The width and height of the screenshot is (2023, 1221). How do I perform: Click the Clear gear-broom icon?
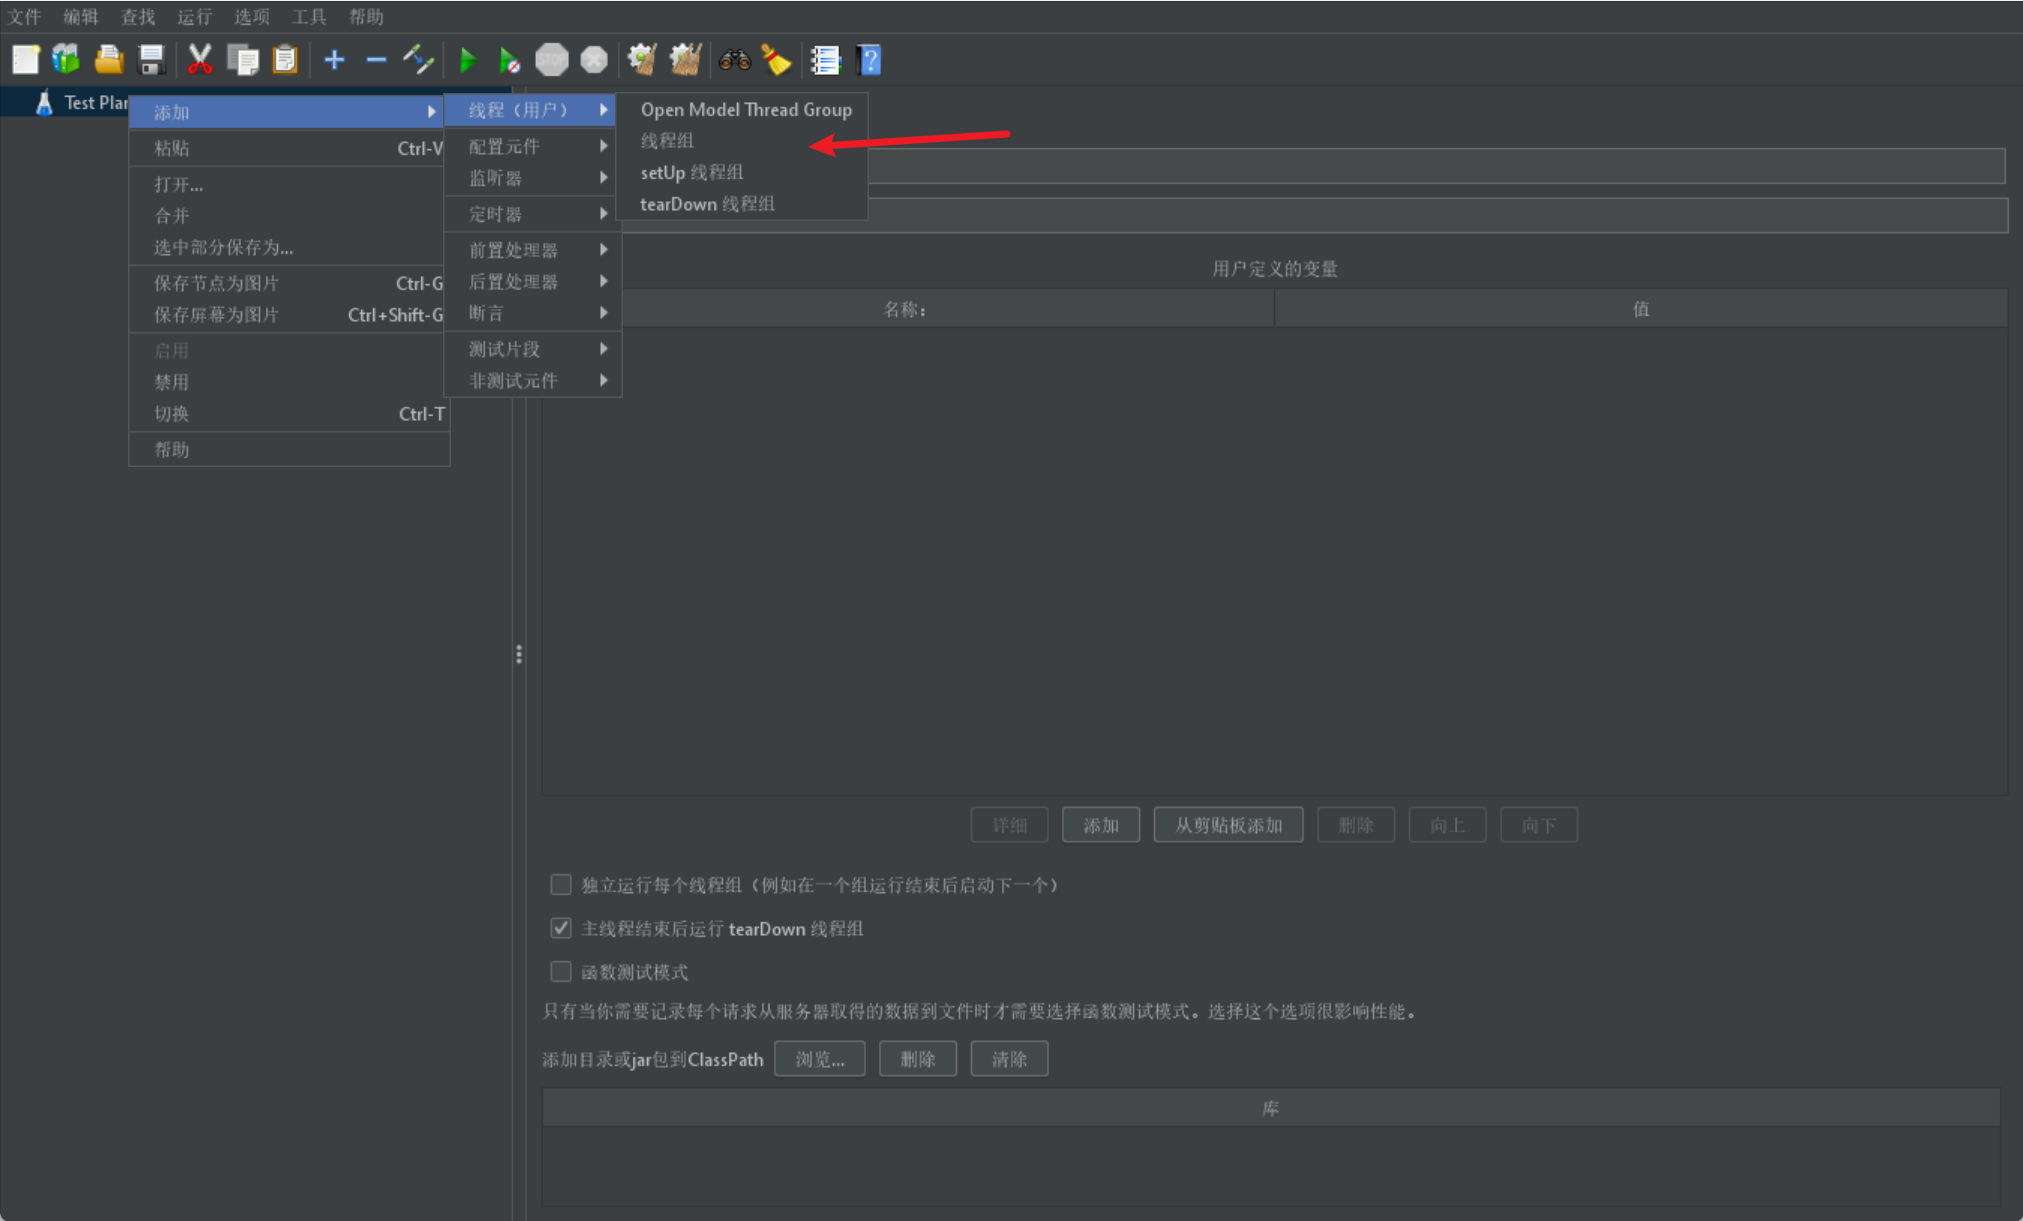click(642, 60)
